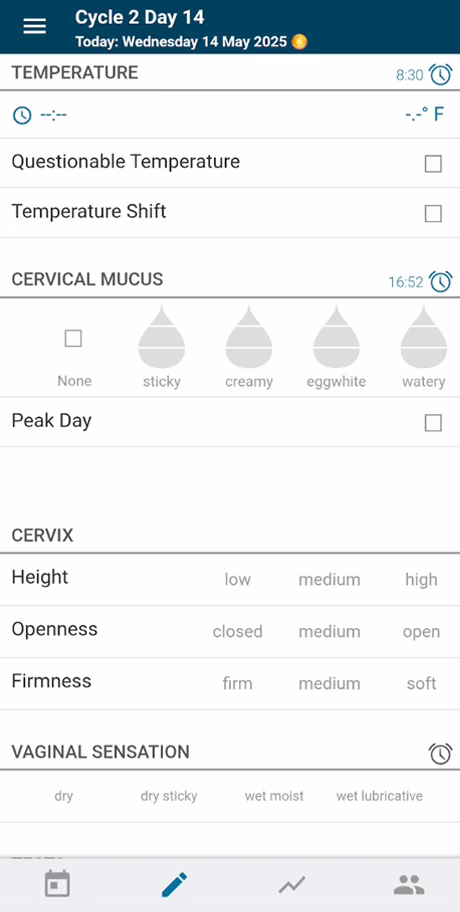Open the calendar tab in bottom bar
The width and height of the screenshot is (460, 912).
(x=58, y=884)
